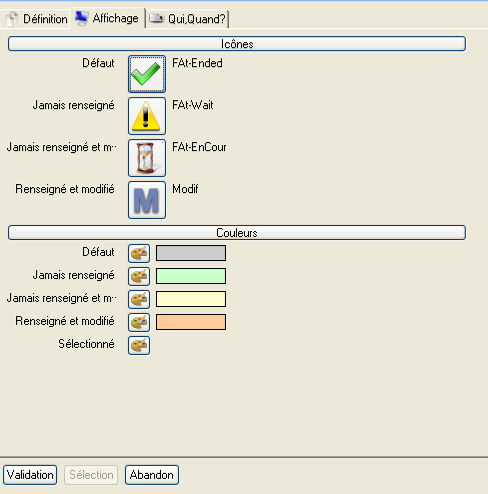Open palette picker for Renseigné et modifié color
The image size is (488, 494).
139,322
